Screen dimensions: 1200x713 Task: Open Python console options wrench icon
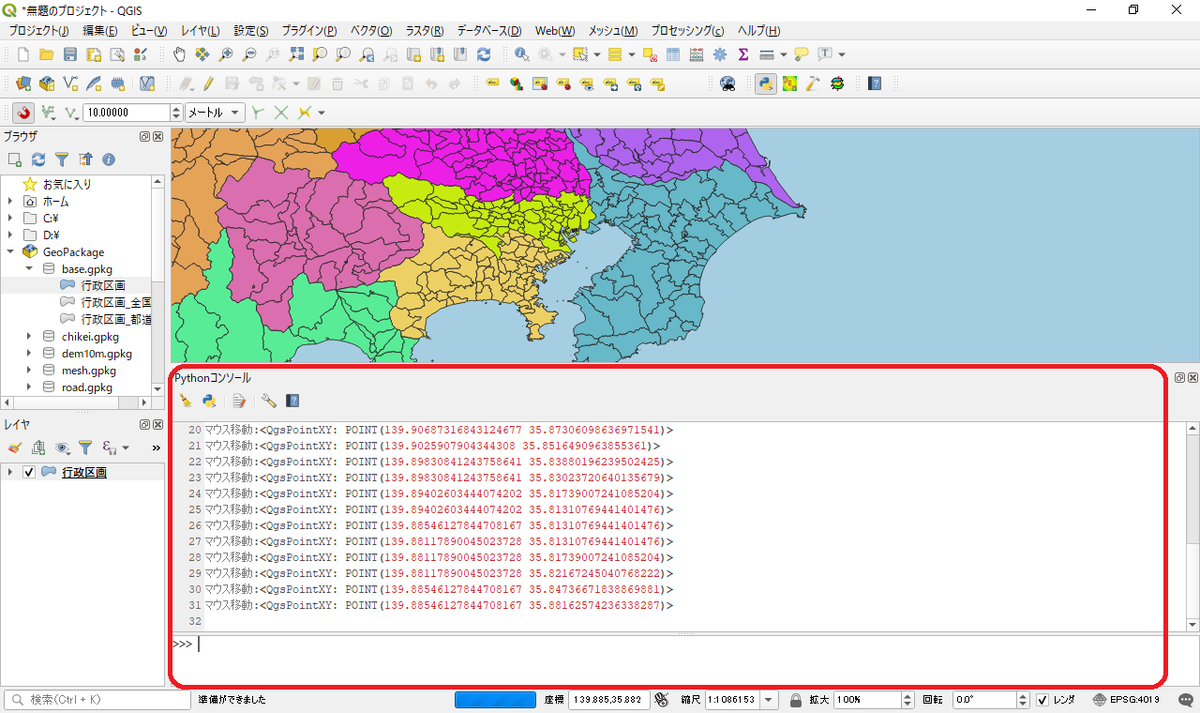point(269,401)
